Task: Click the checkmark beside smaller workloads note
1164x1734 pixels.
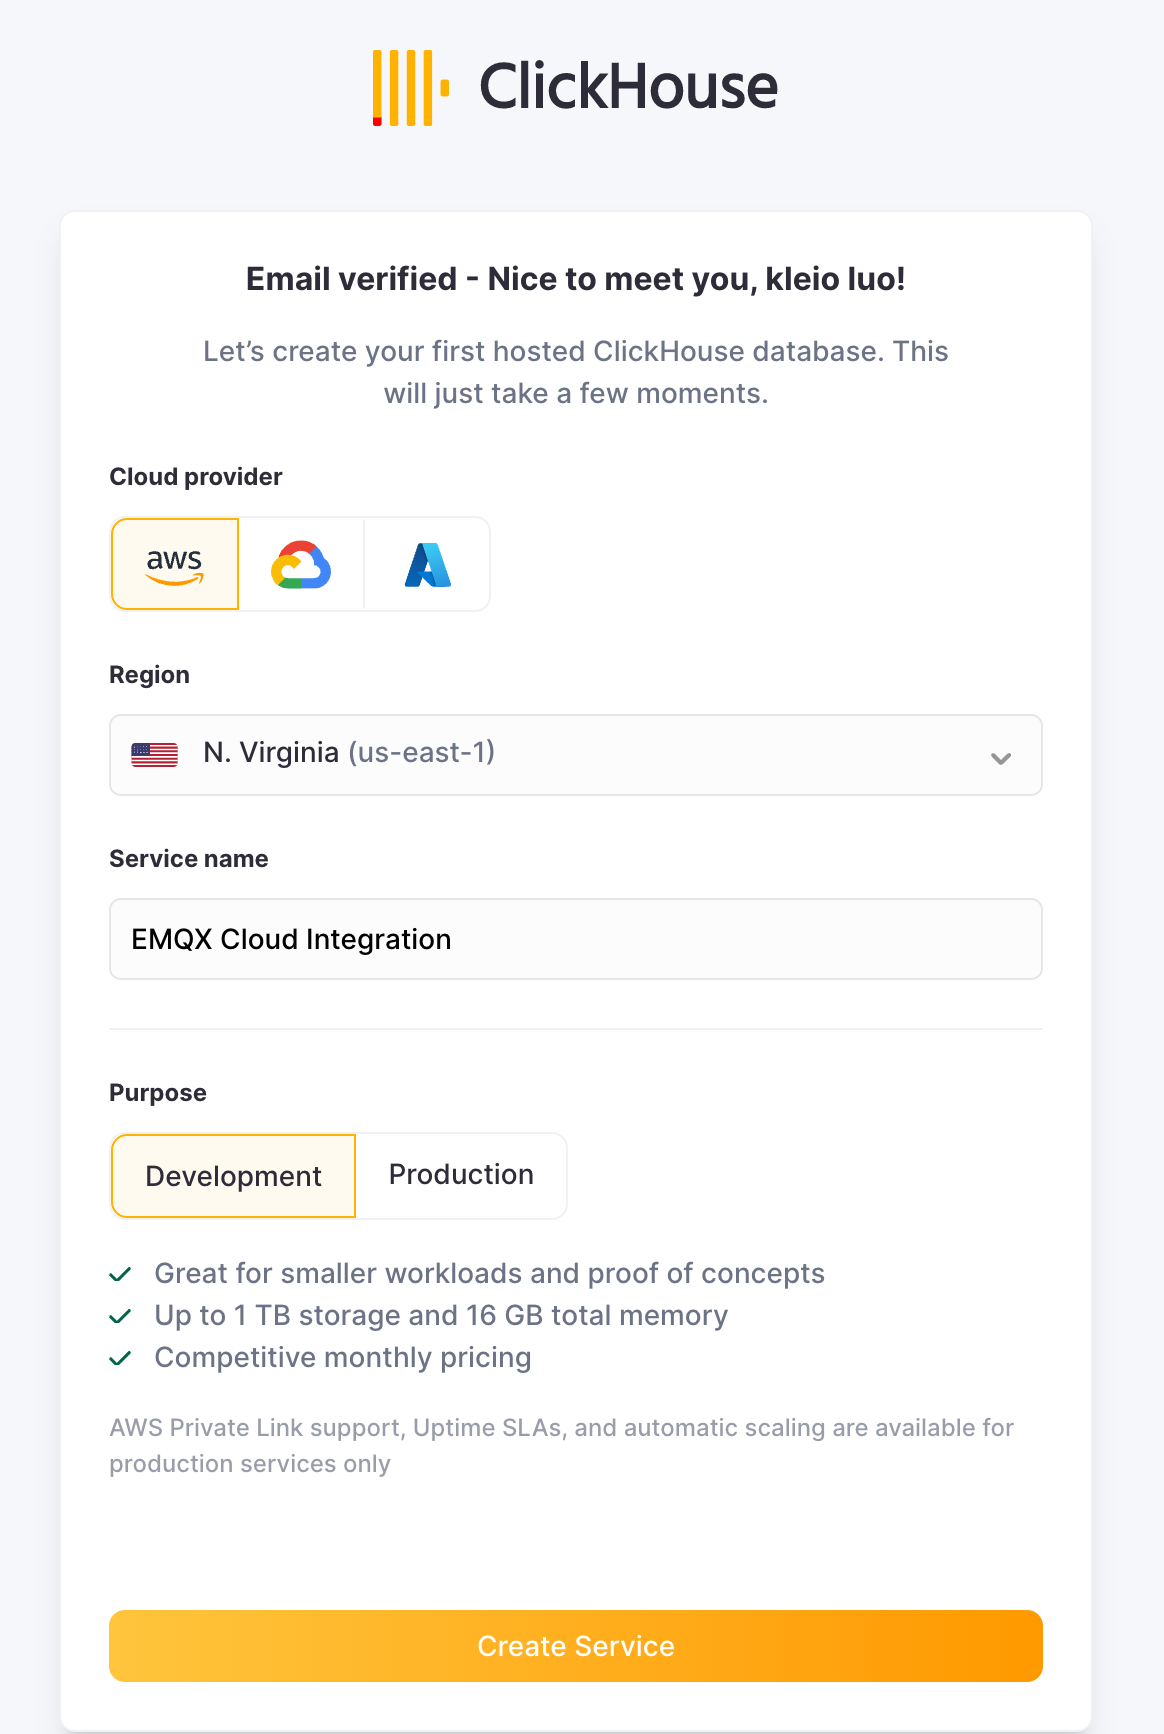Action: 122,1273
